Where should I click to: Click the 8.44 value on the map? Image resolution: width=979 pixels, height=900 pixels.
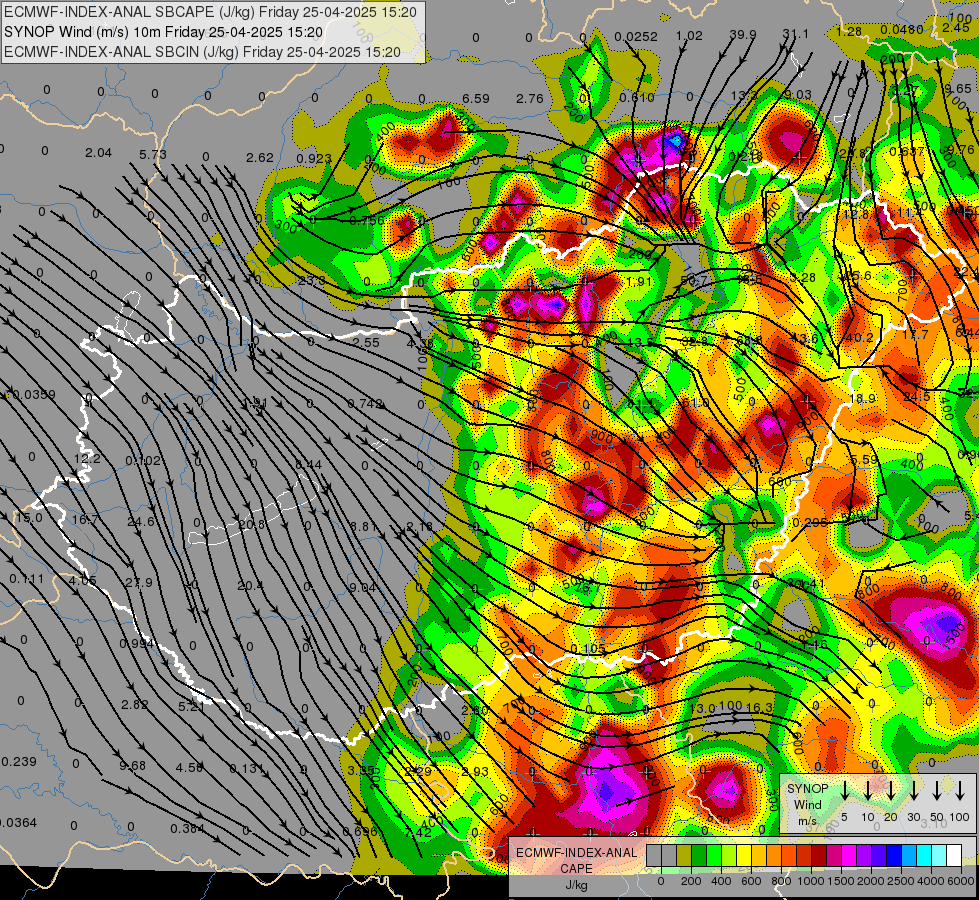pos(308,465)
